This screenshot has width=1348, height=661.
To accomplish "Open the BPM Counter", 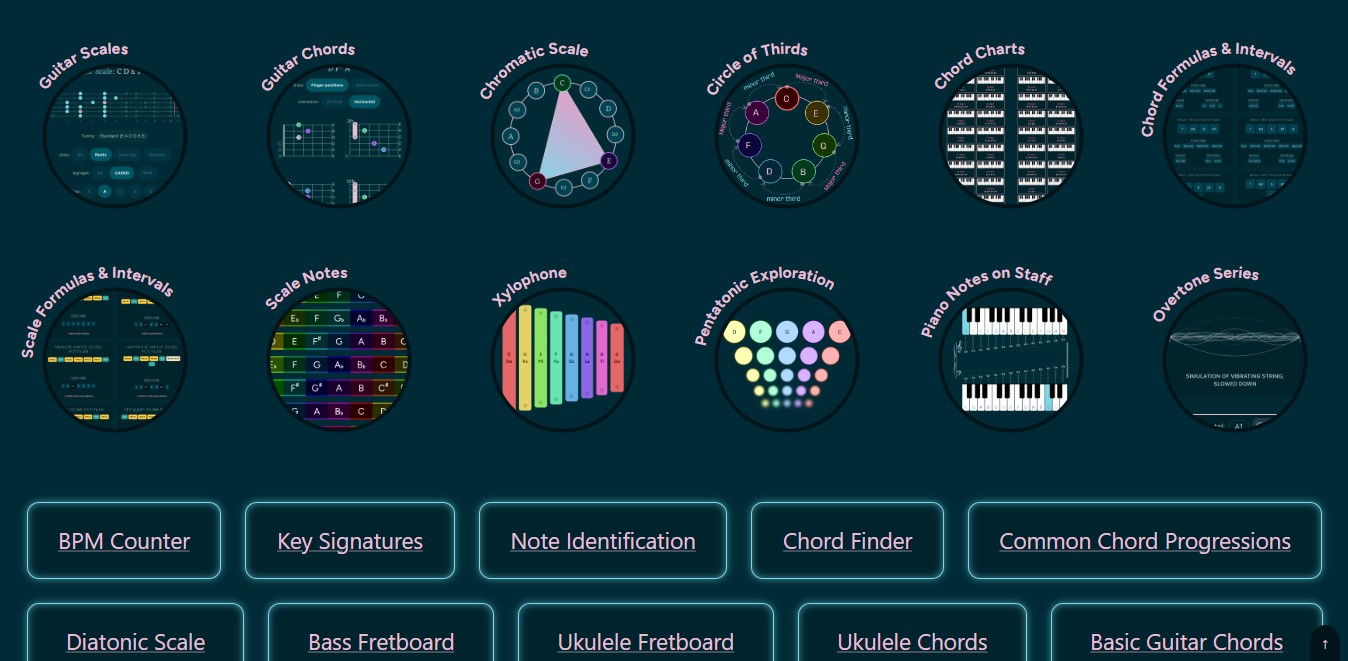I will [124, 540].
